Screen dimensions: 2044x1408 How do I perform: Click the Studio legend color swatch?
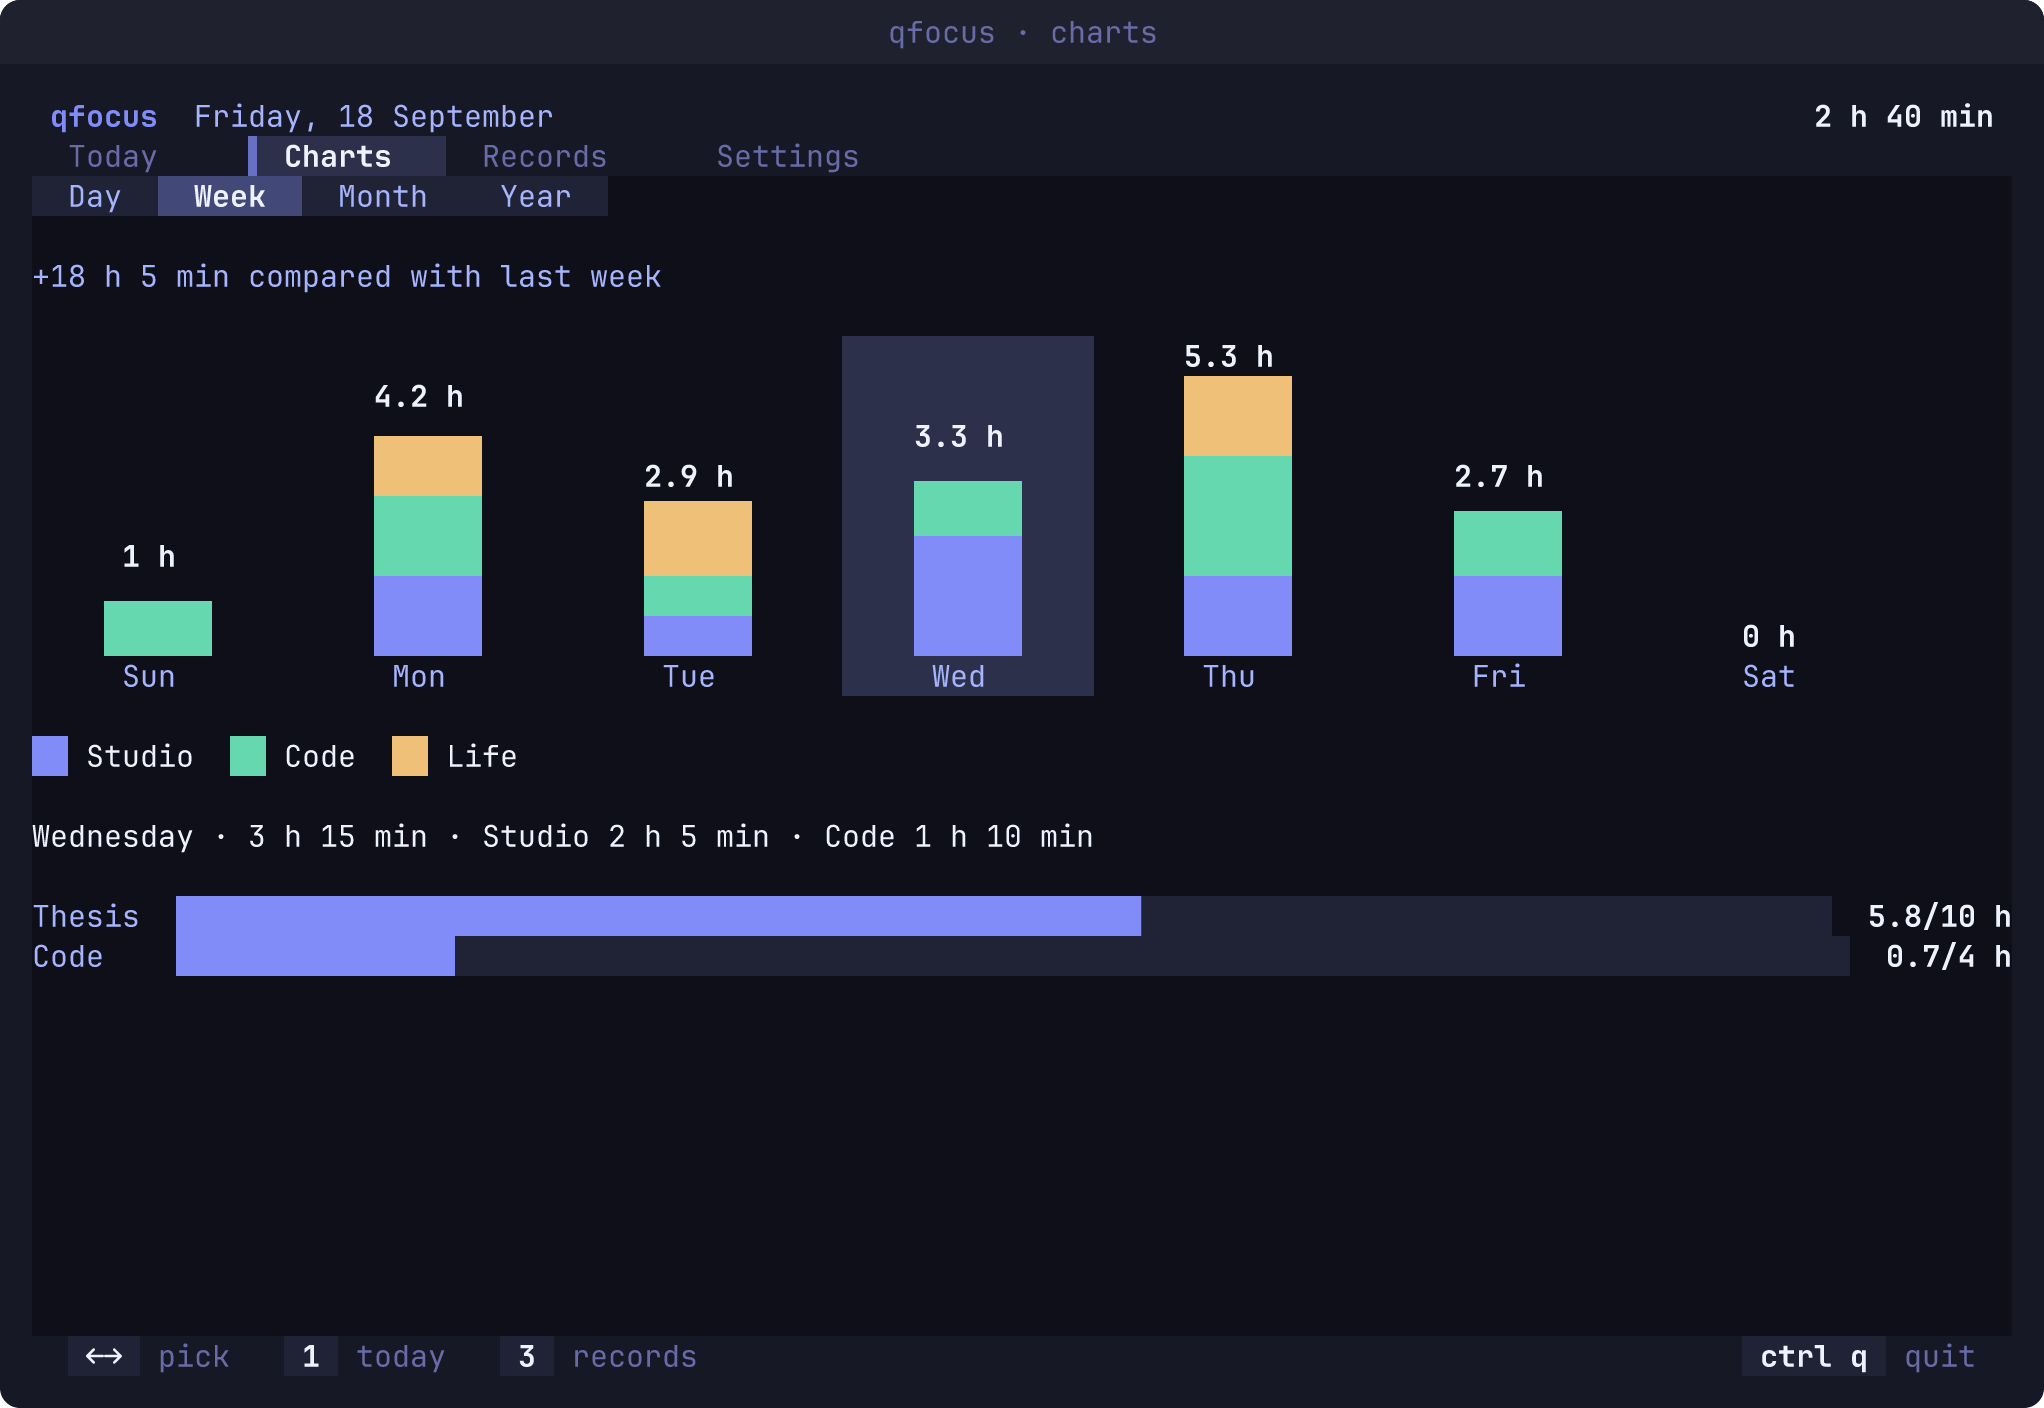50,756
